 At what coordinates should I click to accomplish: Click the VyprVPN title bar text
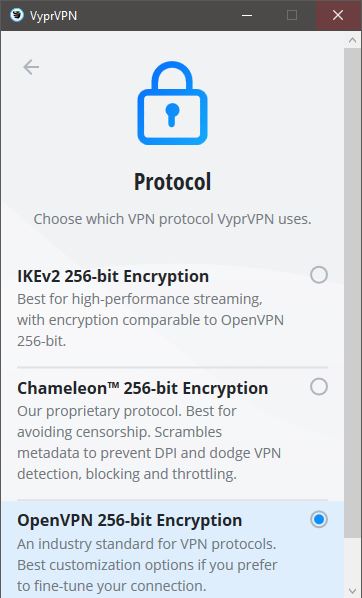coord(53,16)
